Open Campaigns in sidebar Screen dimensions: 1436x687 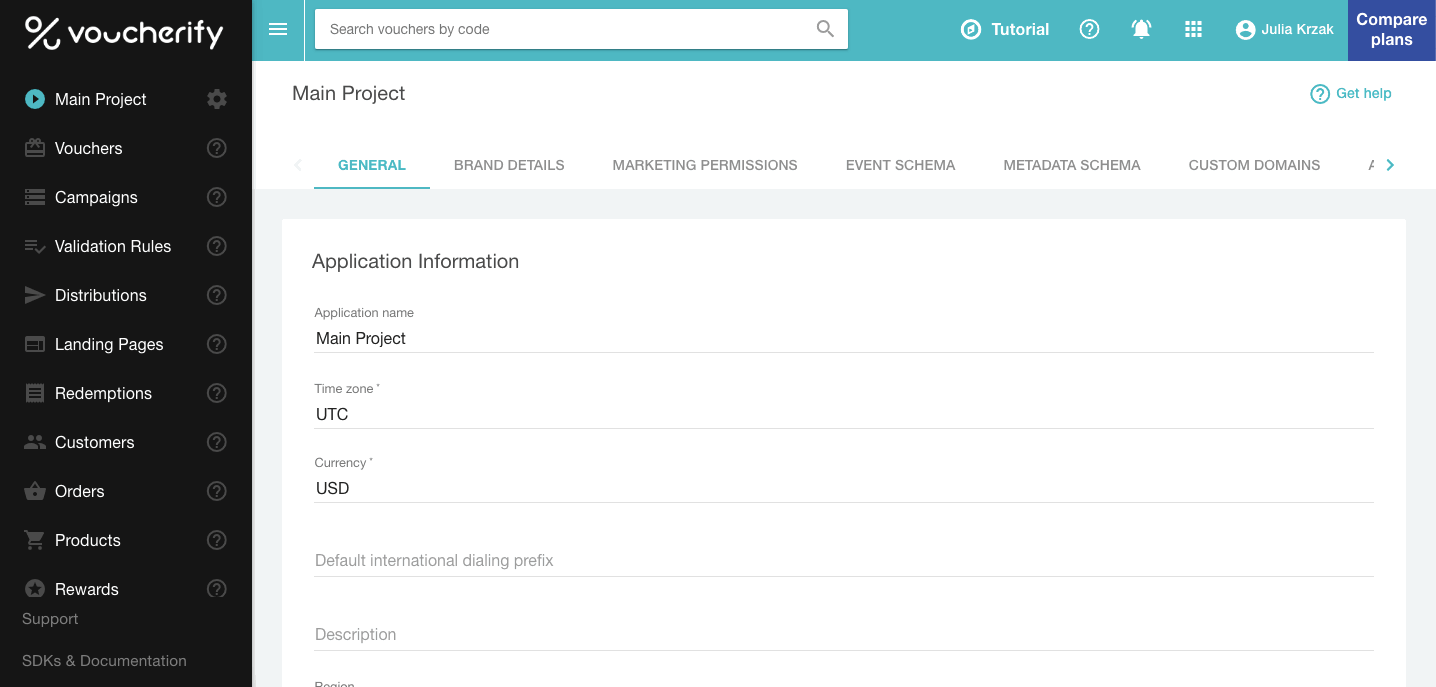[96, 197]
